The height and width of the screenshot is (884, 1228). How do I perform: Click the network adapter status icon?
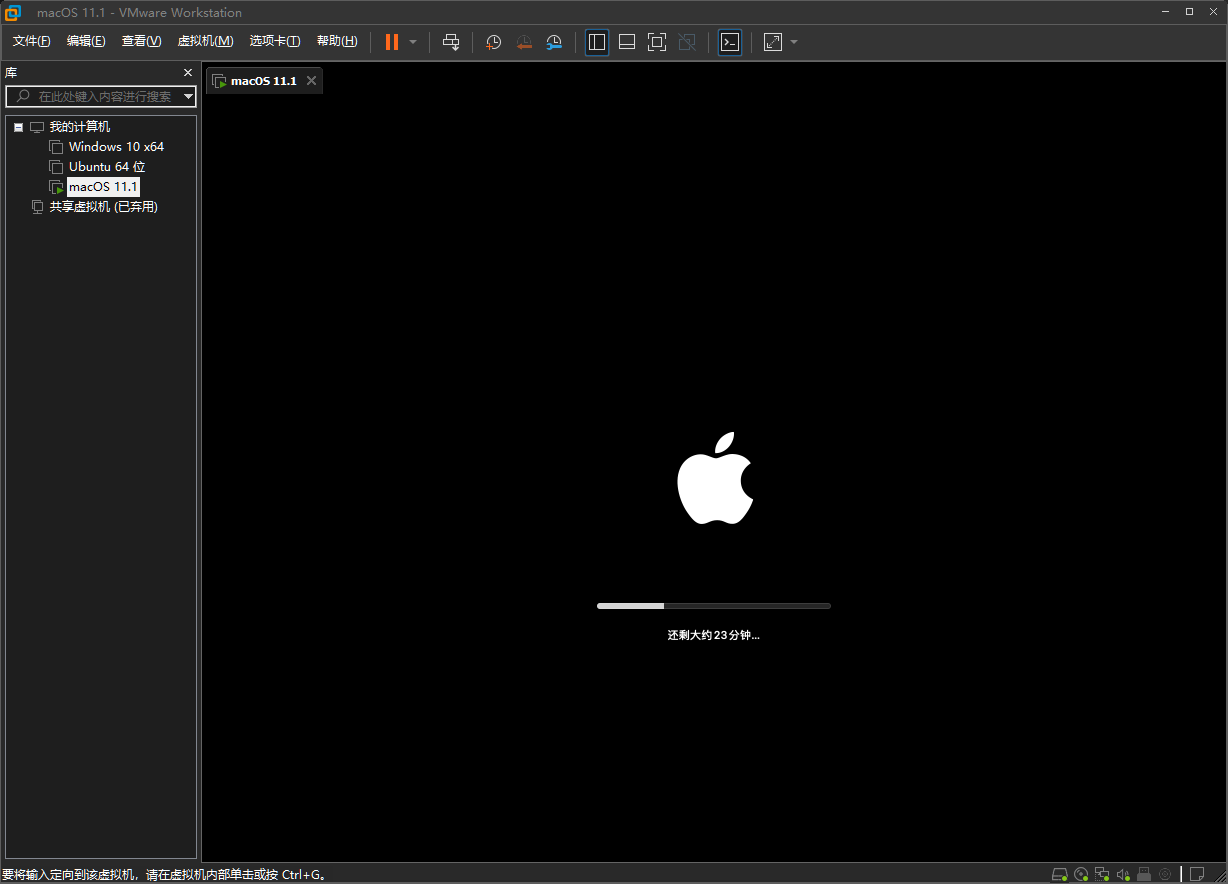(x=1103, y=875)
